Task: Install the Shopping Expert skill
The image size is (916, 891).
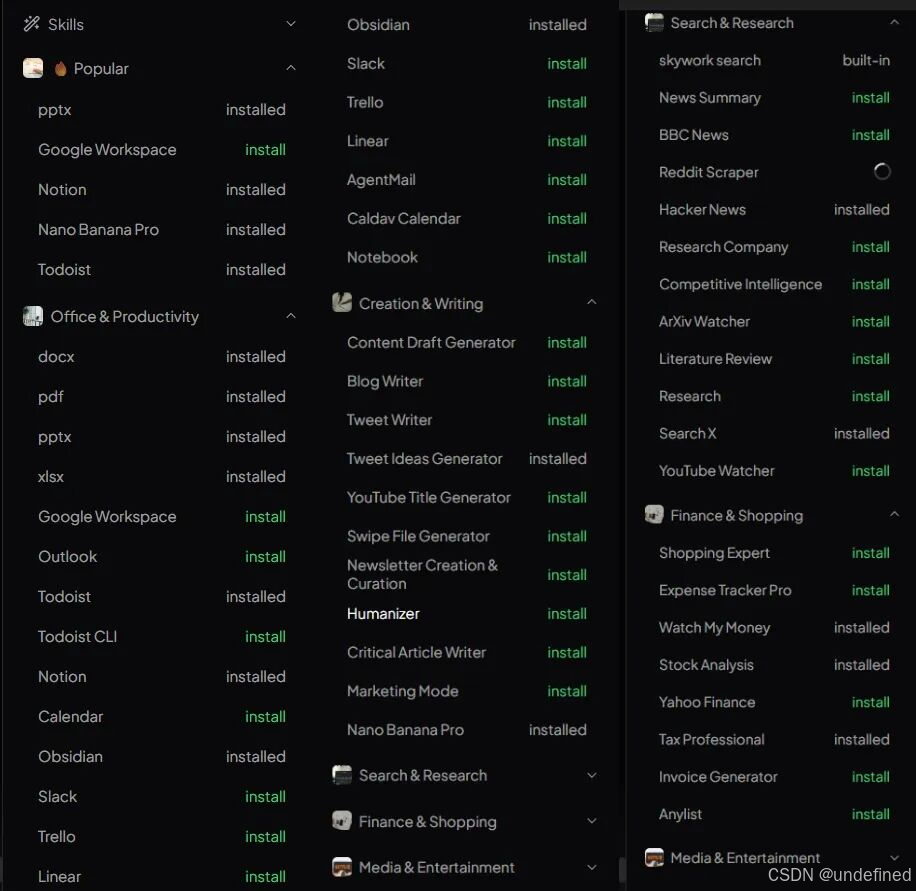Action: coord(870,553)
